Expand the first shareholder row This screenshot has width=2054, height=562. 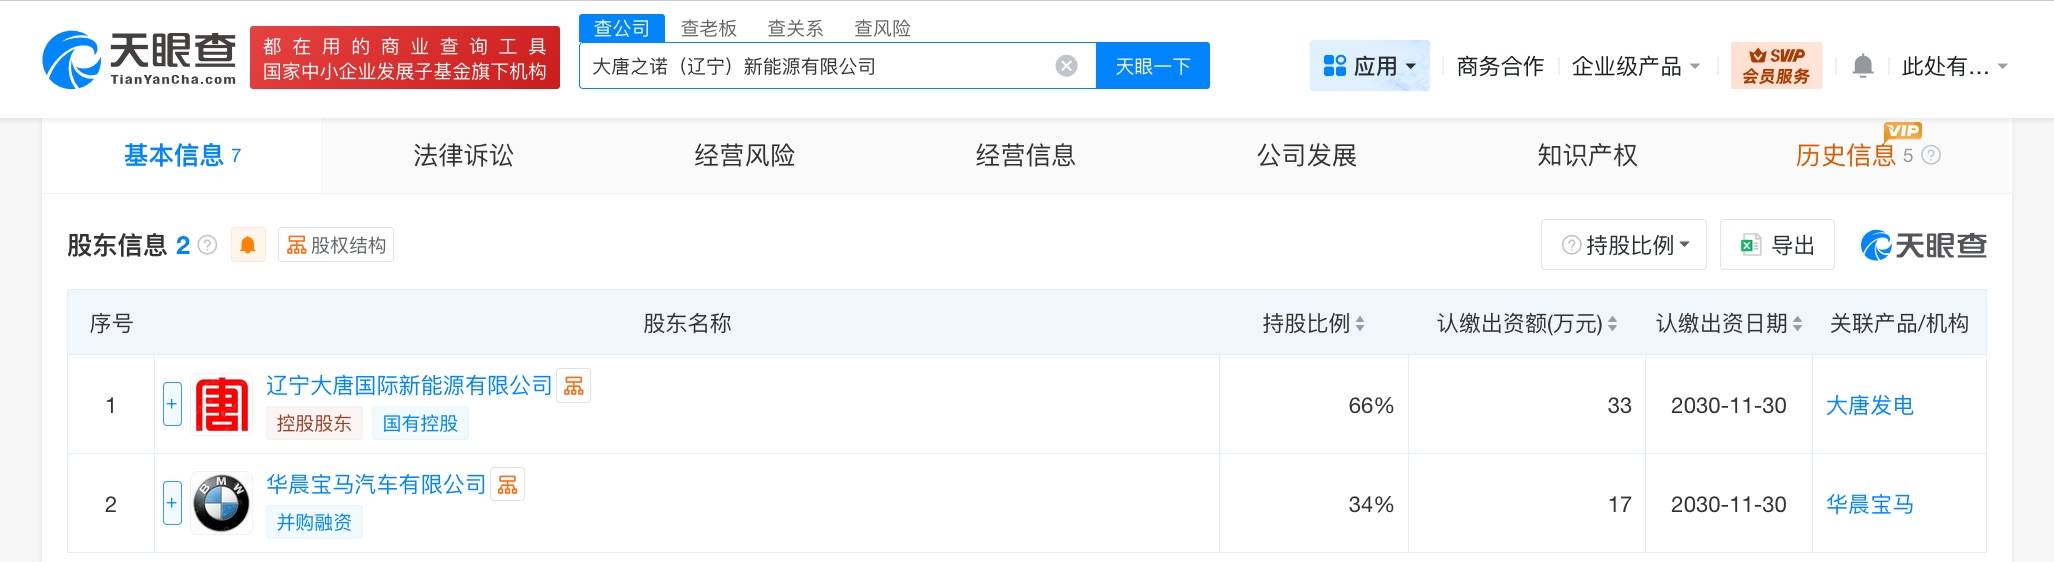tap(172, 404)
